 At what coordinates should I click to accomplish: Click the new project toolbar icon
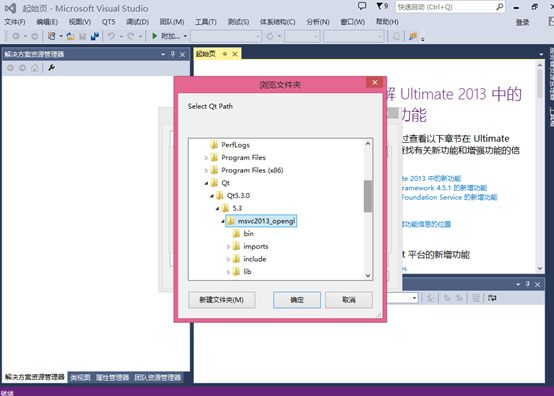(52, 36)
